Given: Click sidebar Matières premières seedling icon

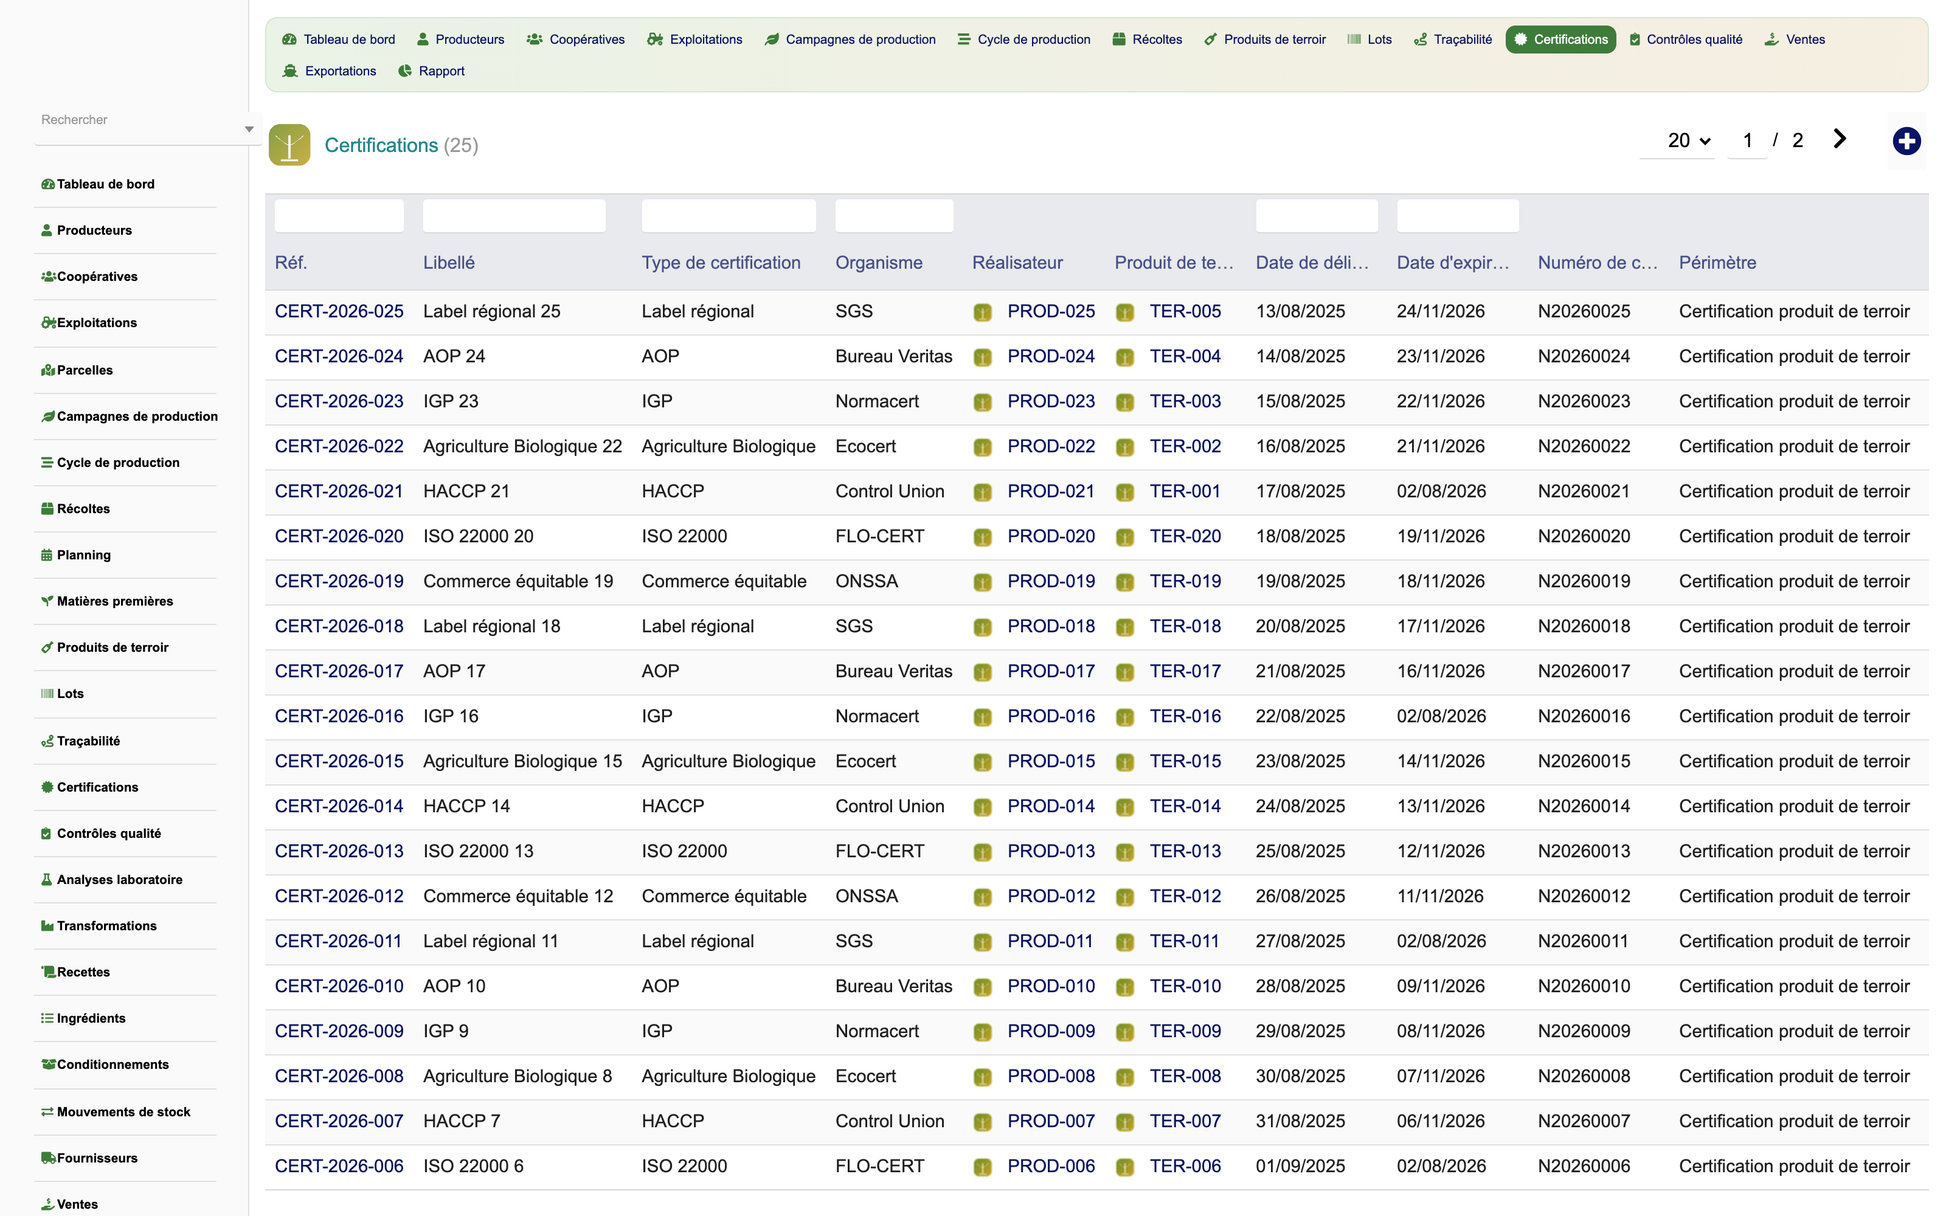Looking at the screenshot, I should coord(47,601).
